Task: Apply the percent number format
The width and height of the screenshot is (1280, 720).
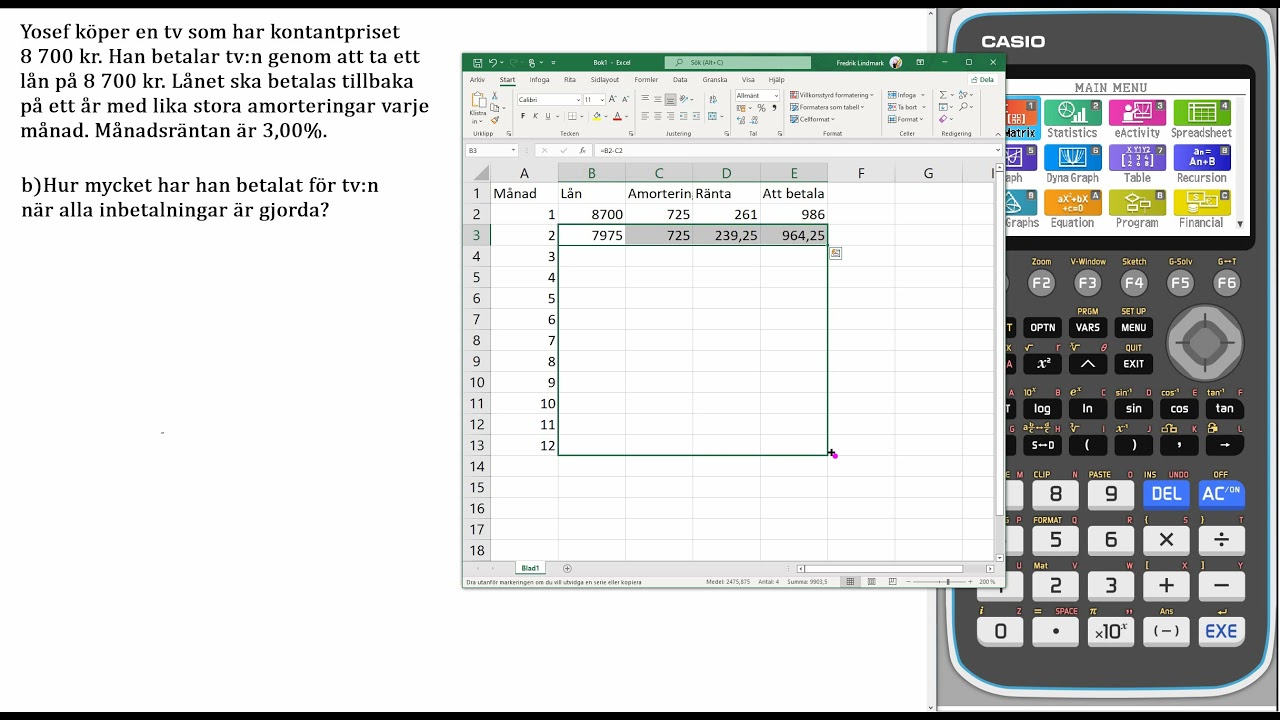Action: 761,108
